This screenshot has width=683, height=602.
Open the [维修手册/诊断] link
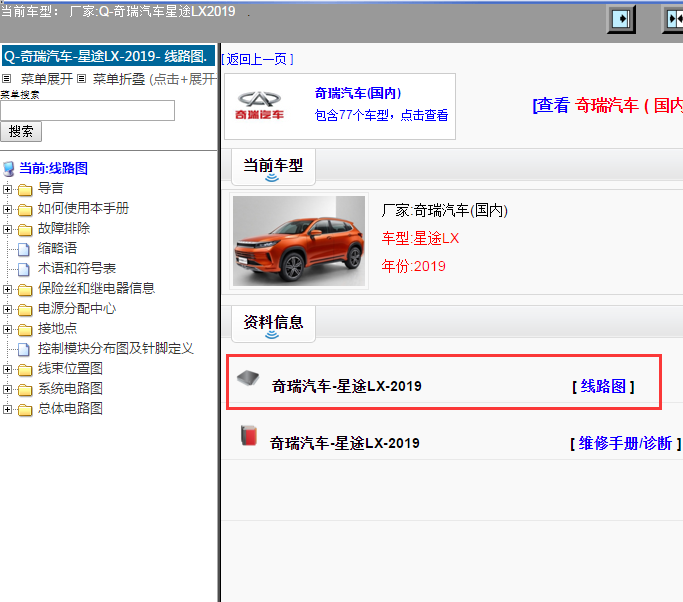626,443
